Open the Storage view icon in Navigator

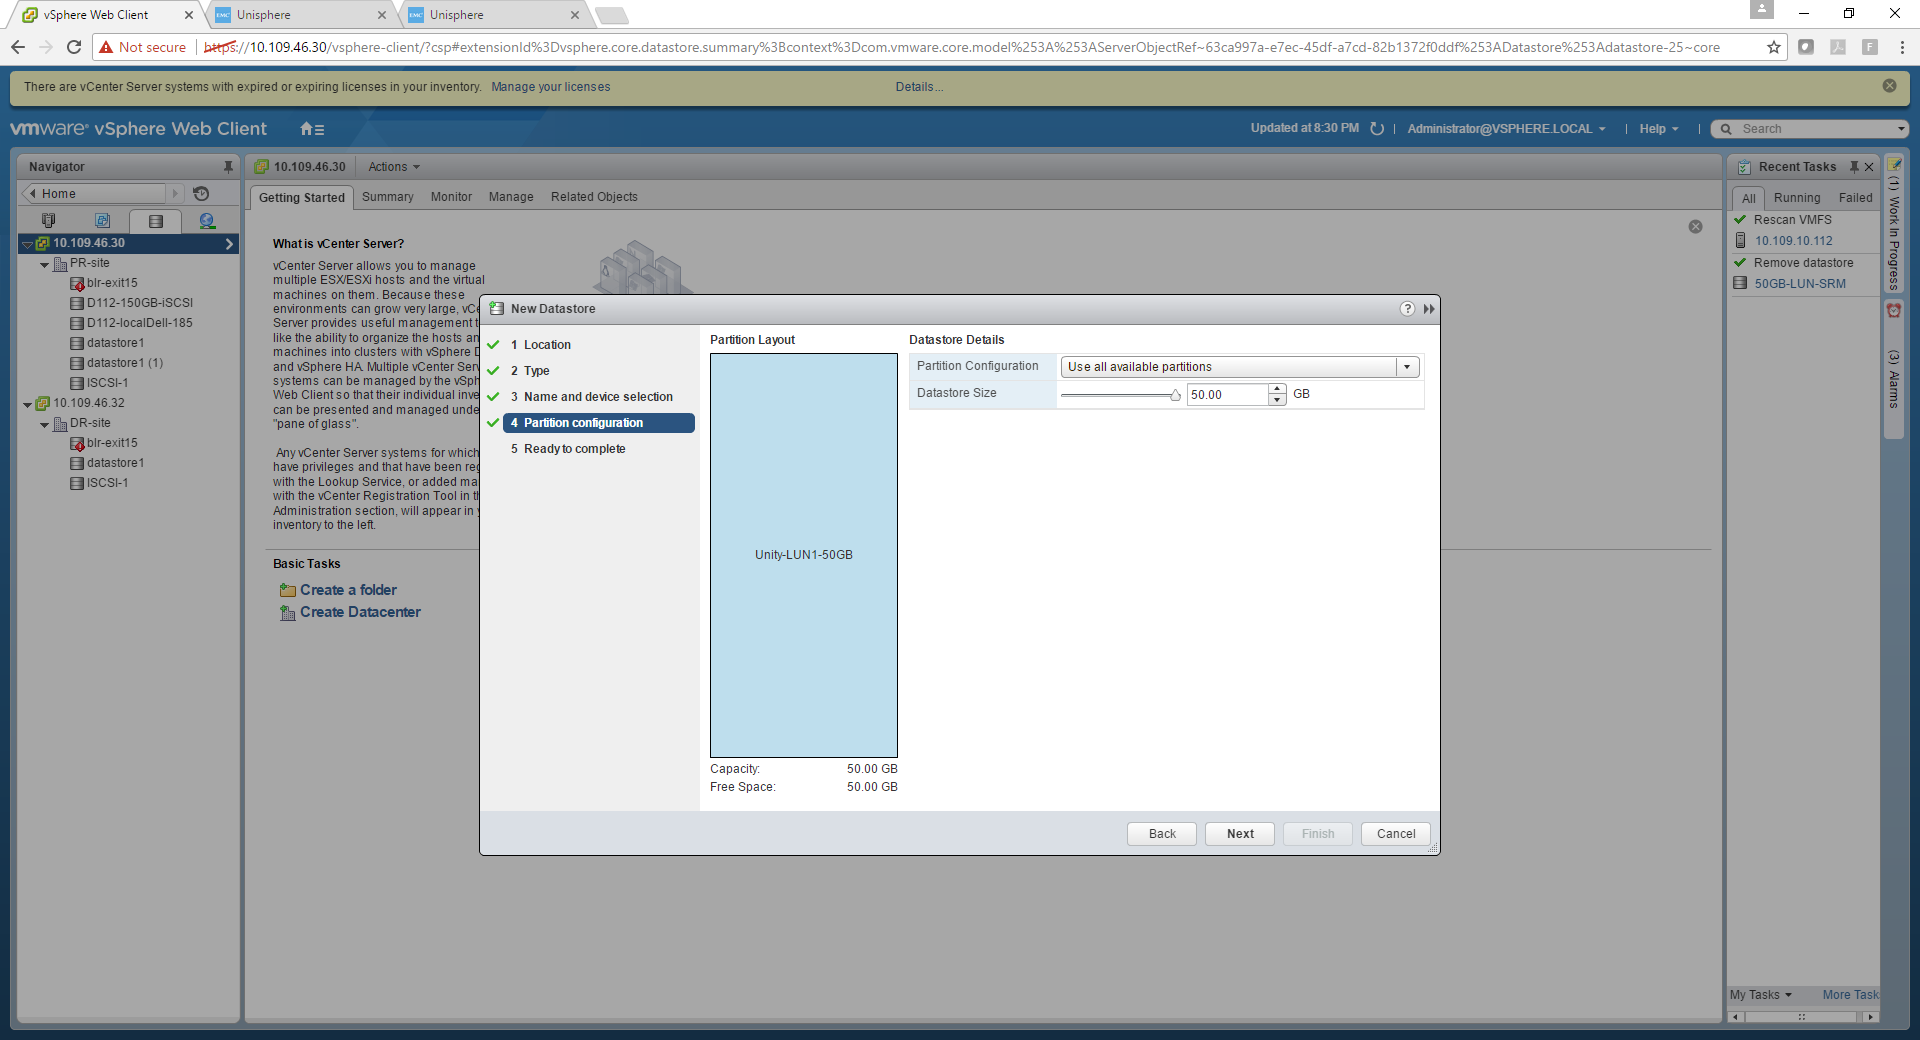[x=155, y=221]
